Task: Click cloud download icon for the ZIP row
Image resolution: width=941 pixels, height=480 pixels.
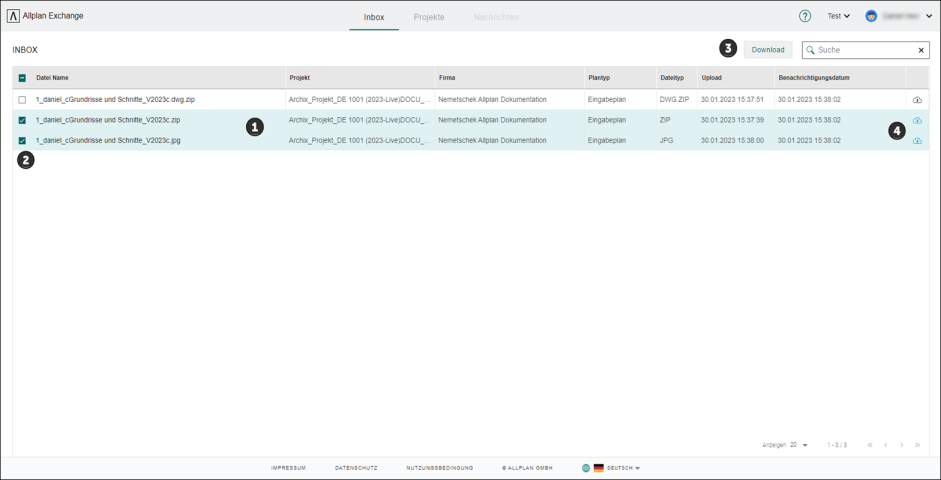Action: (917, 121)
